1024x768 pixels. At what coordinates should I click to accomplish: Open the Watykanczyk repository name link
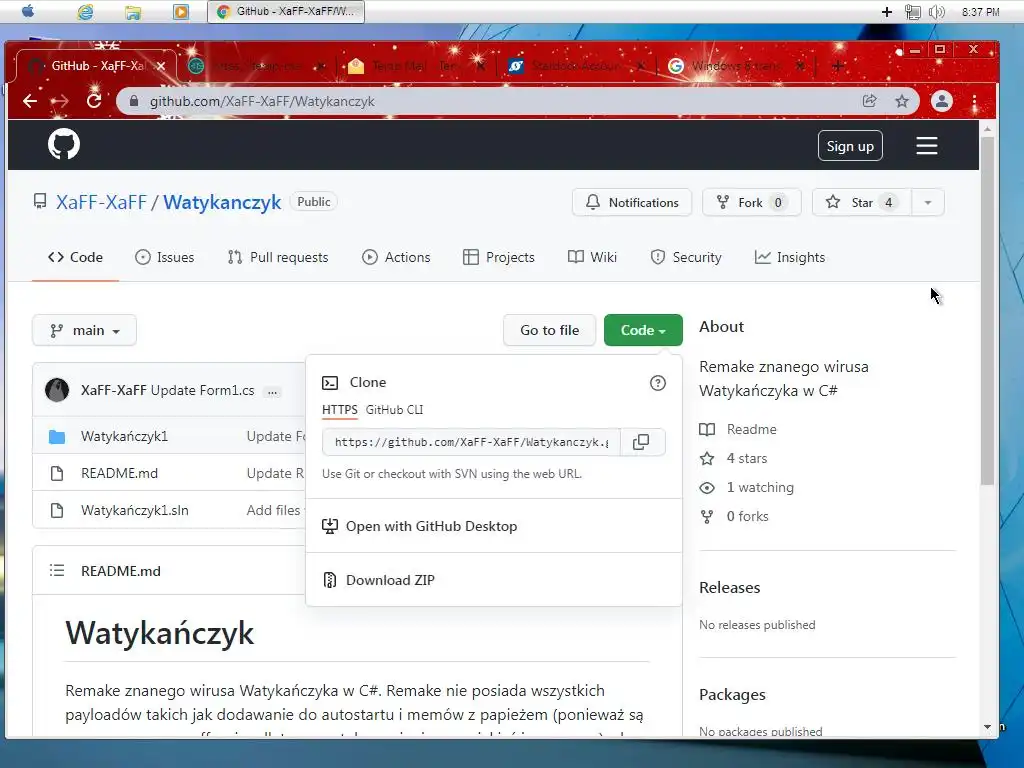tap(222, 202)
